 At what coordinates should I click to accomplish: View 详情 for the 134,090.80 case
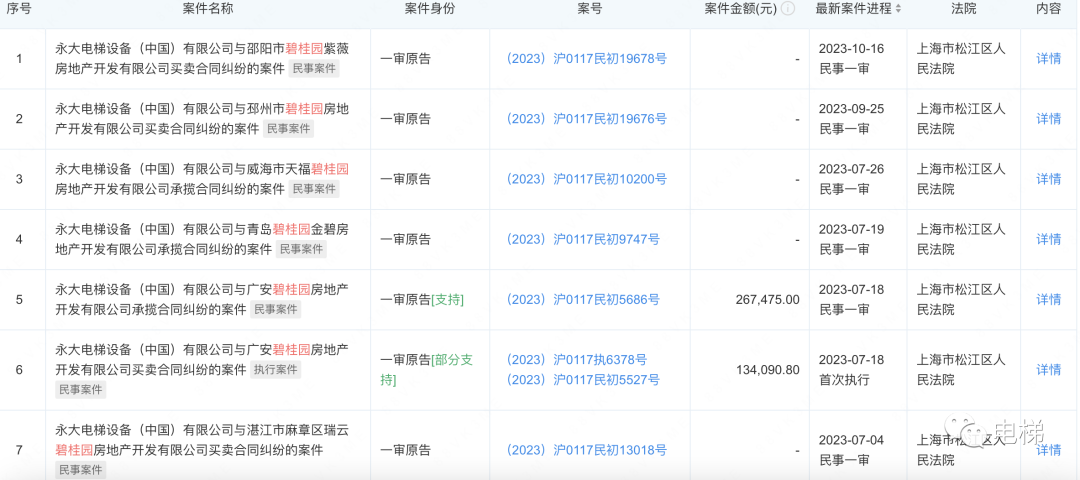[1048, 370]
